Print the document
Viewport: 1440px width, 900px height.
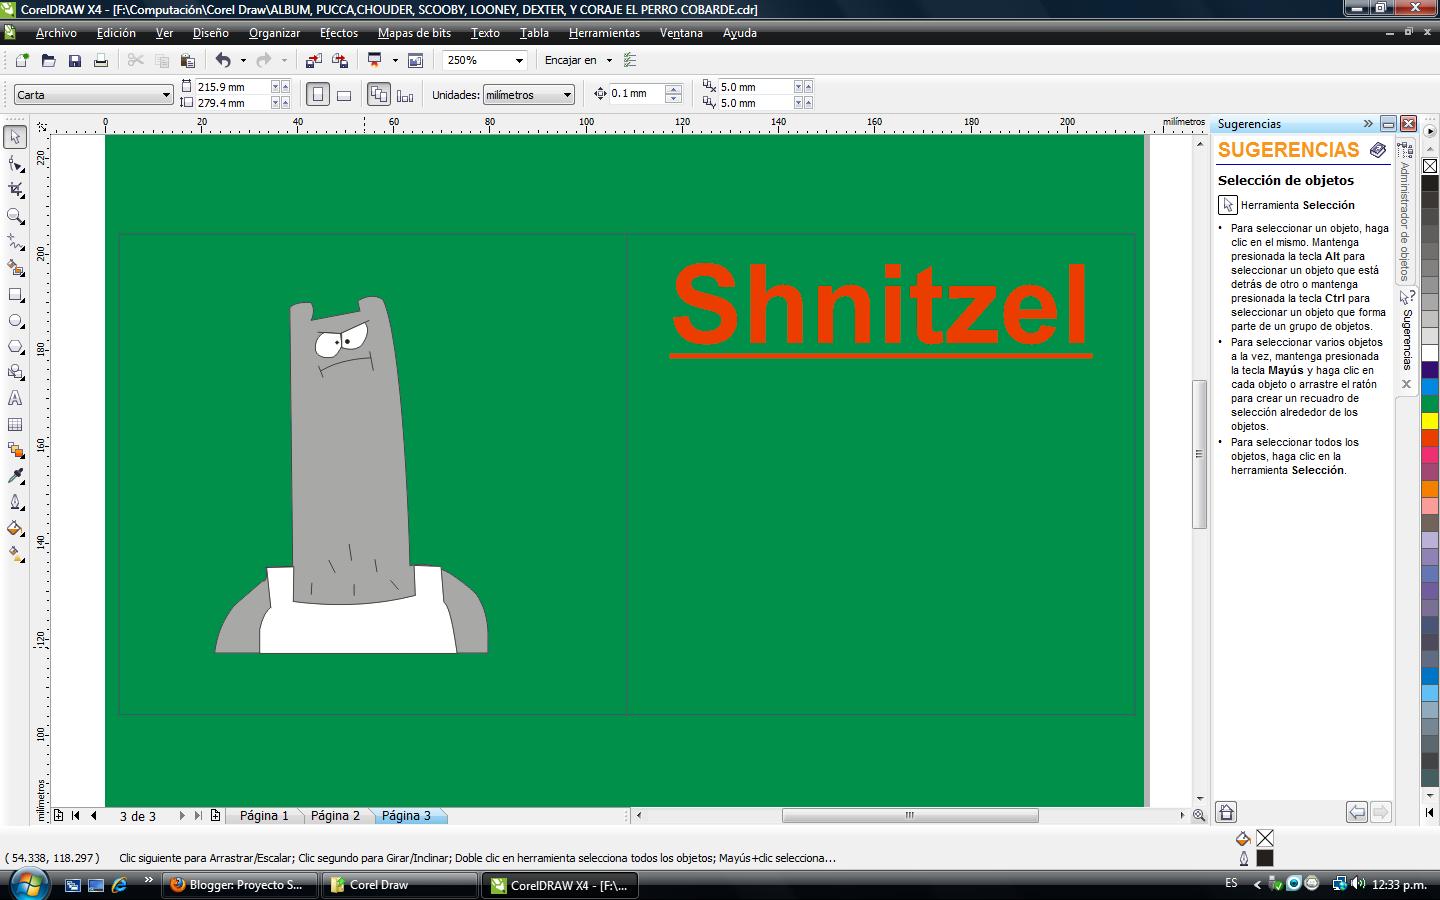(x=100, y=60)
